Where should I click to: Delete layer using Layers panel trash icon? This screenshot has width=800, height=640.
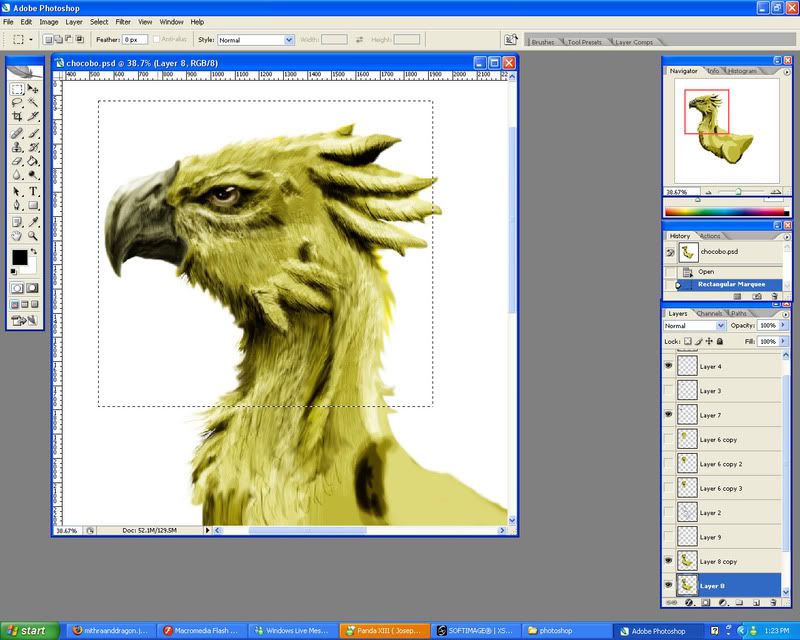pyautogui.click(x=773, y=603)
